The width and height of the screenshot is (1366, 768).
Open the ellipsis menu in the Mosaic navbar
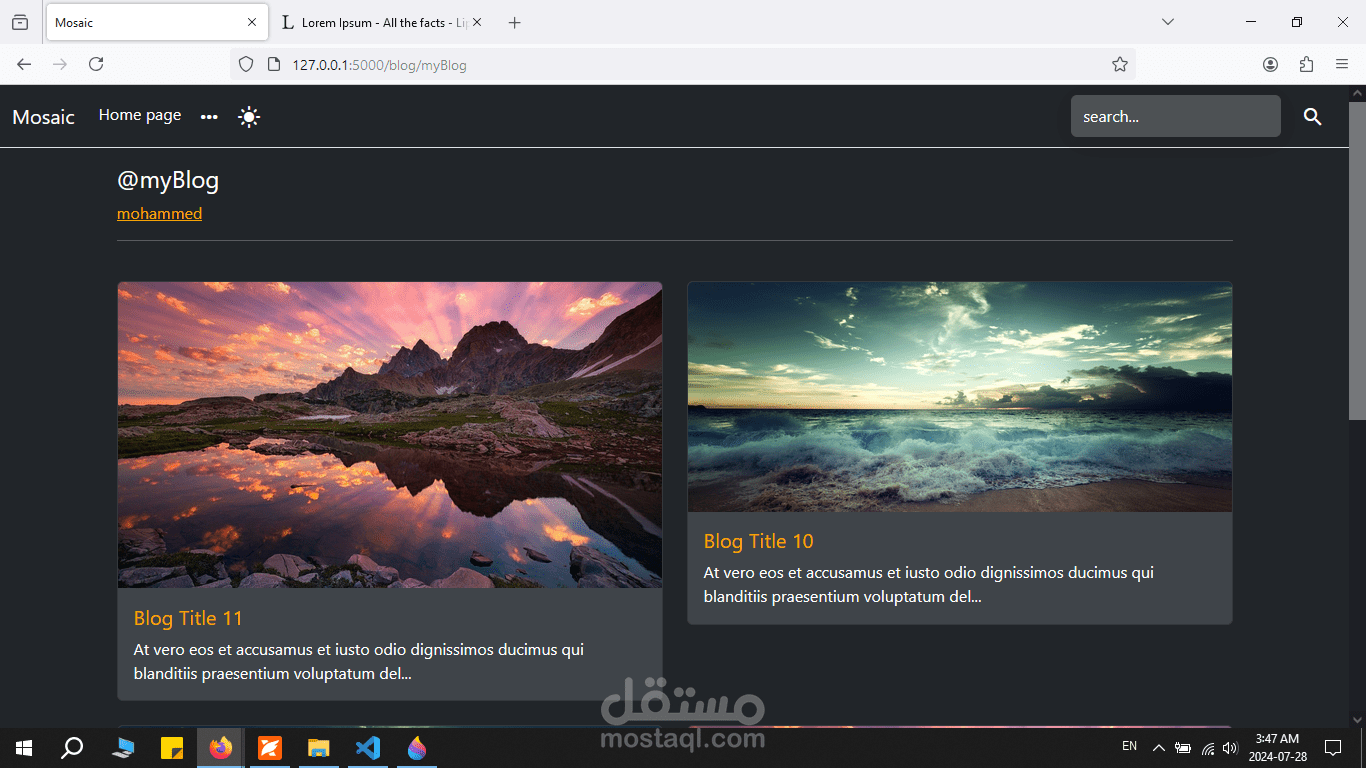(209, 116)
